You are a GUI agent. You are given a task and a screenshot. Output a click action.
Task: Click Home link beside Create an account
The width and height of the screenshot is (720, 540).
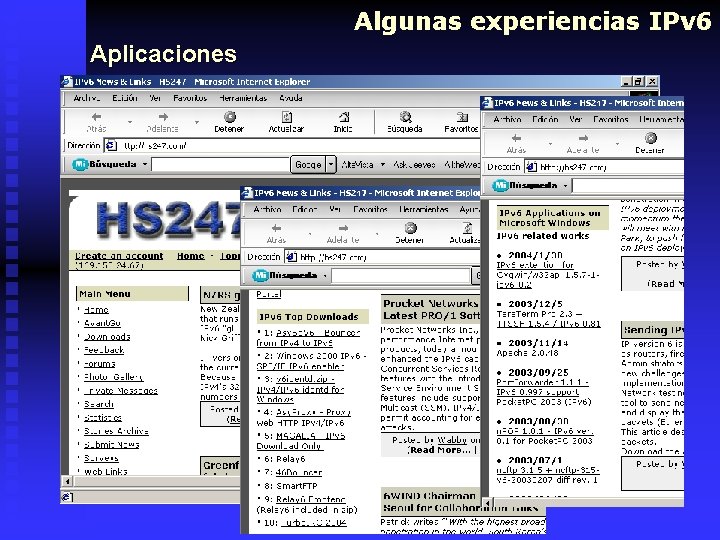[191, 256]
